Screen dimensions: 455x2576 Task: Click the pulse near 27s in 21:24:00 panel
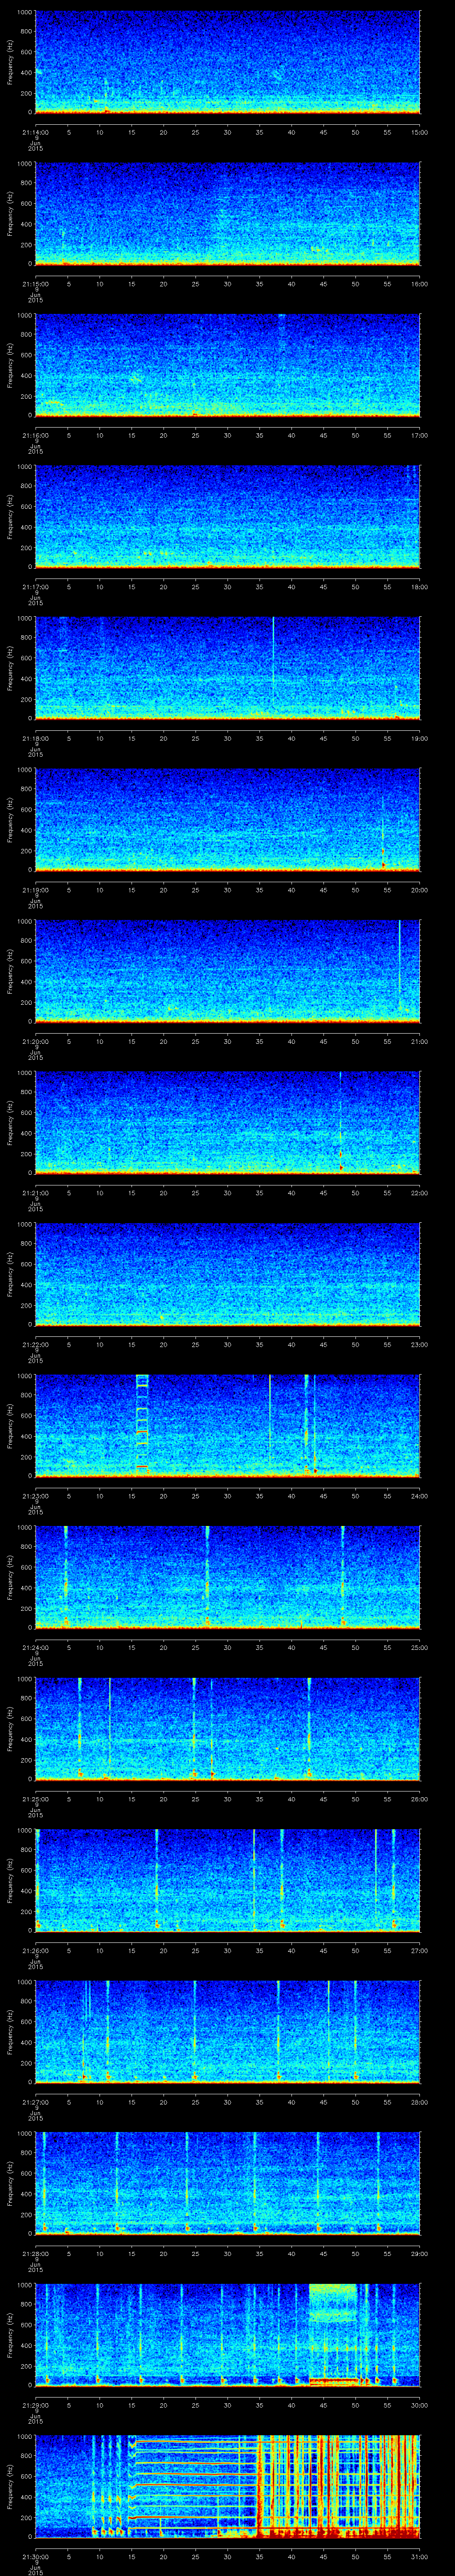(207, 1575)
